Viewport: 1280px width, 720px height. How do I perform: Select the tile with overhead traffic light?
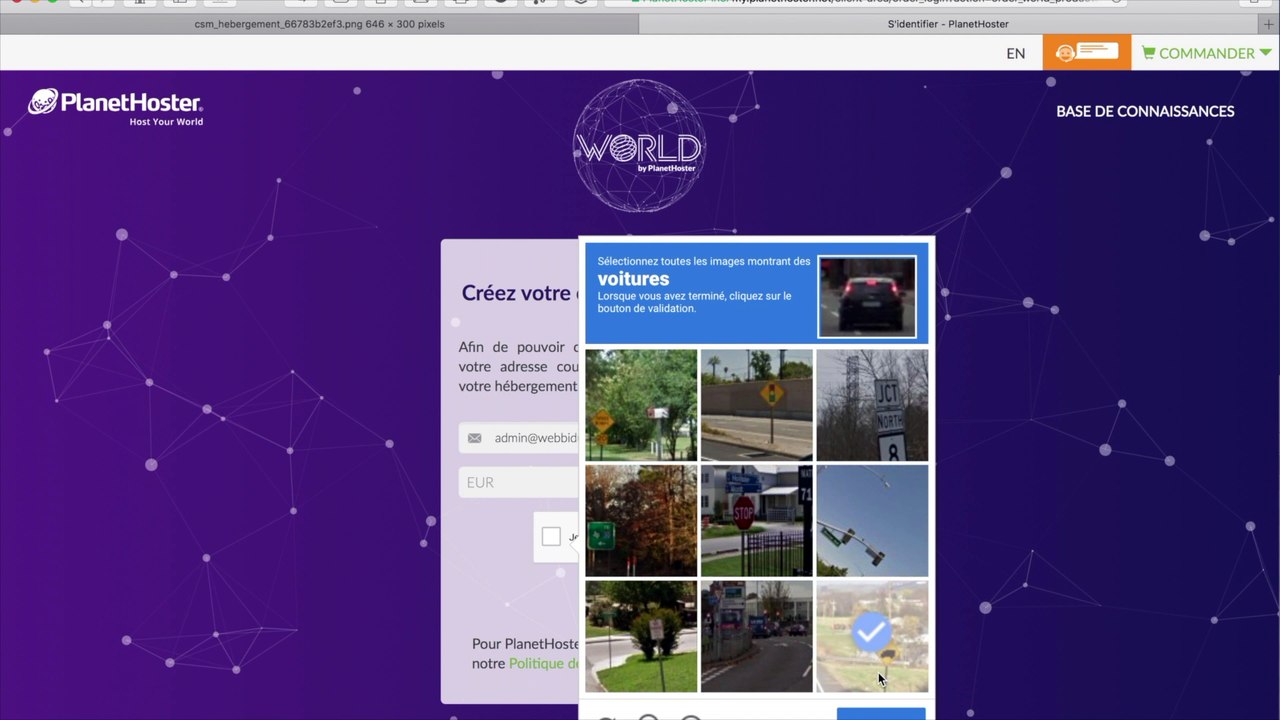[x=872, y=521]
